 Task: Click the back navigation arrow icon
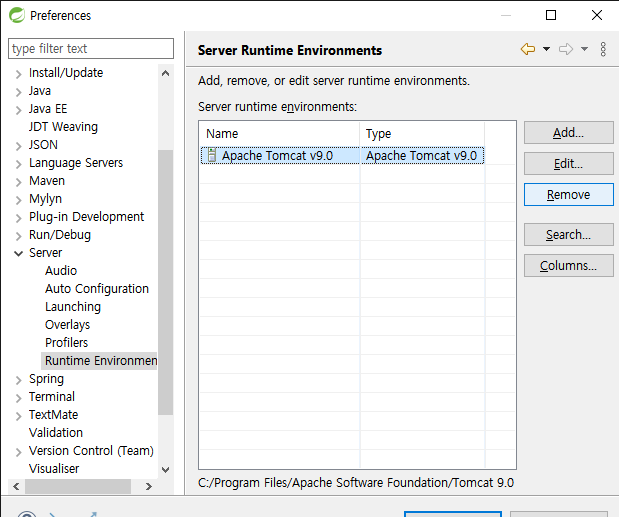(x=528, y=49)
